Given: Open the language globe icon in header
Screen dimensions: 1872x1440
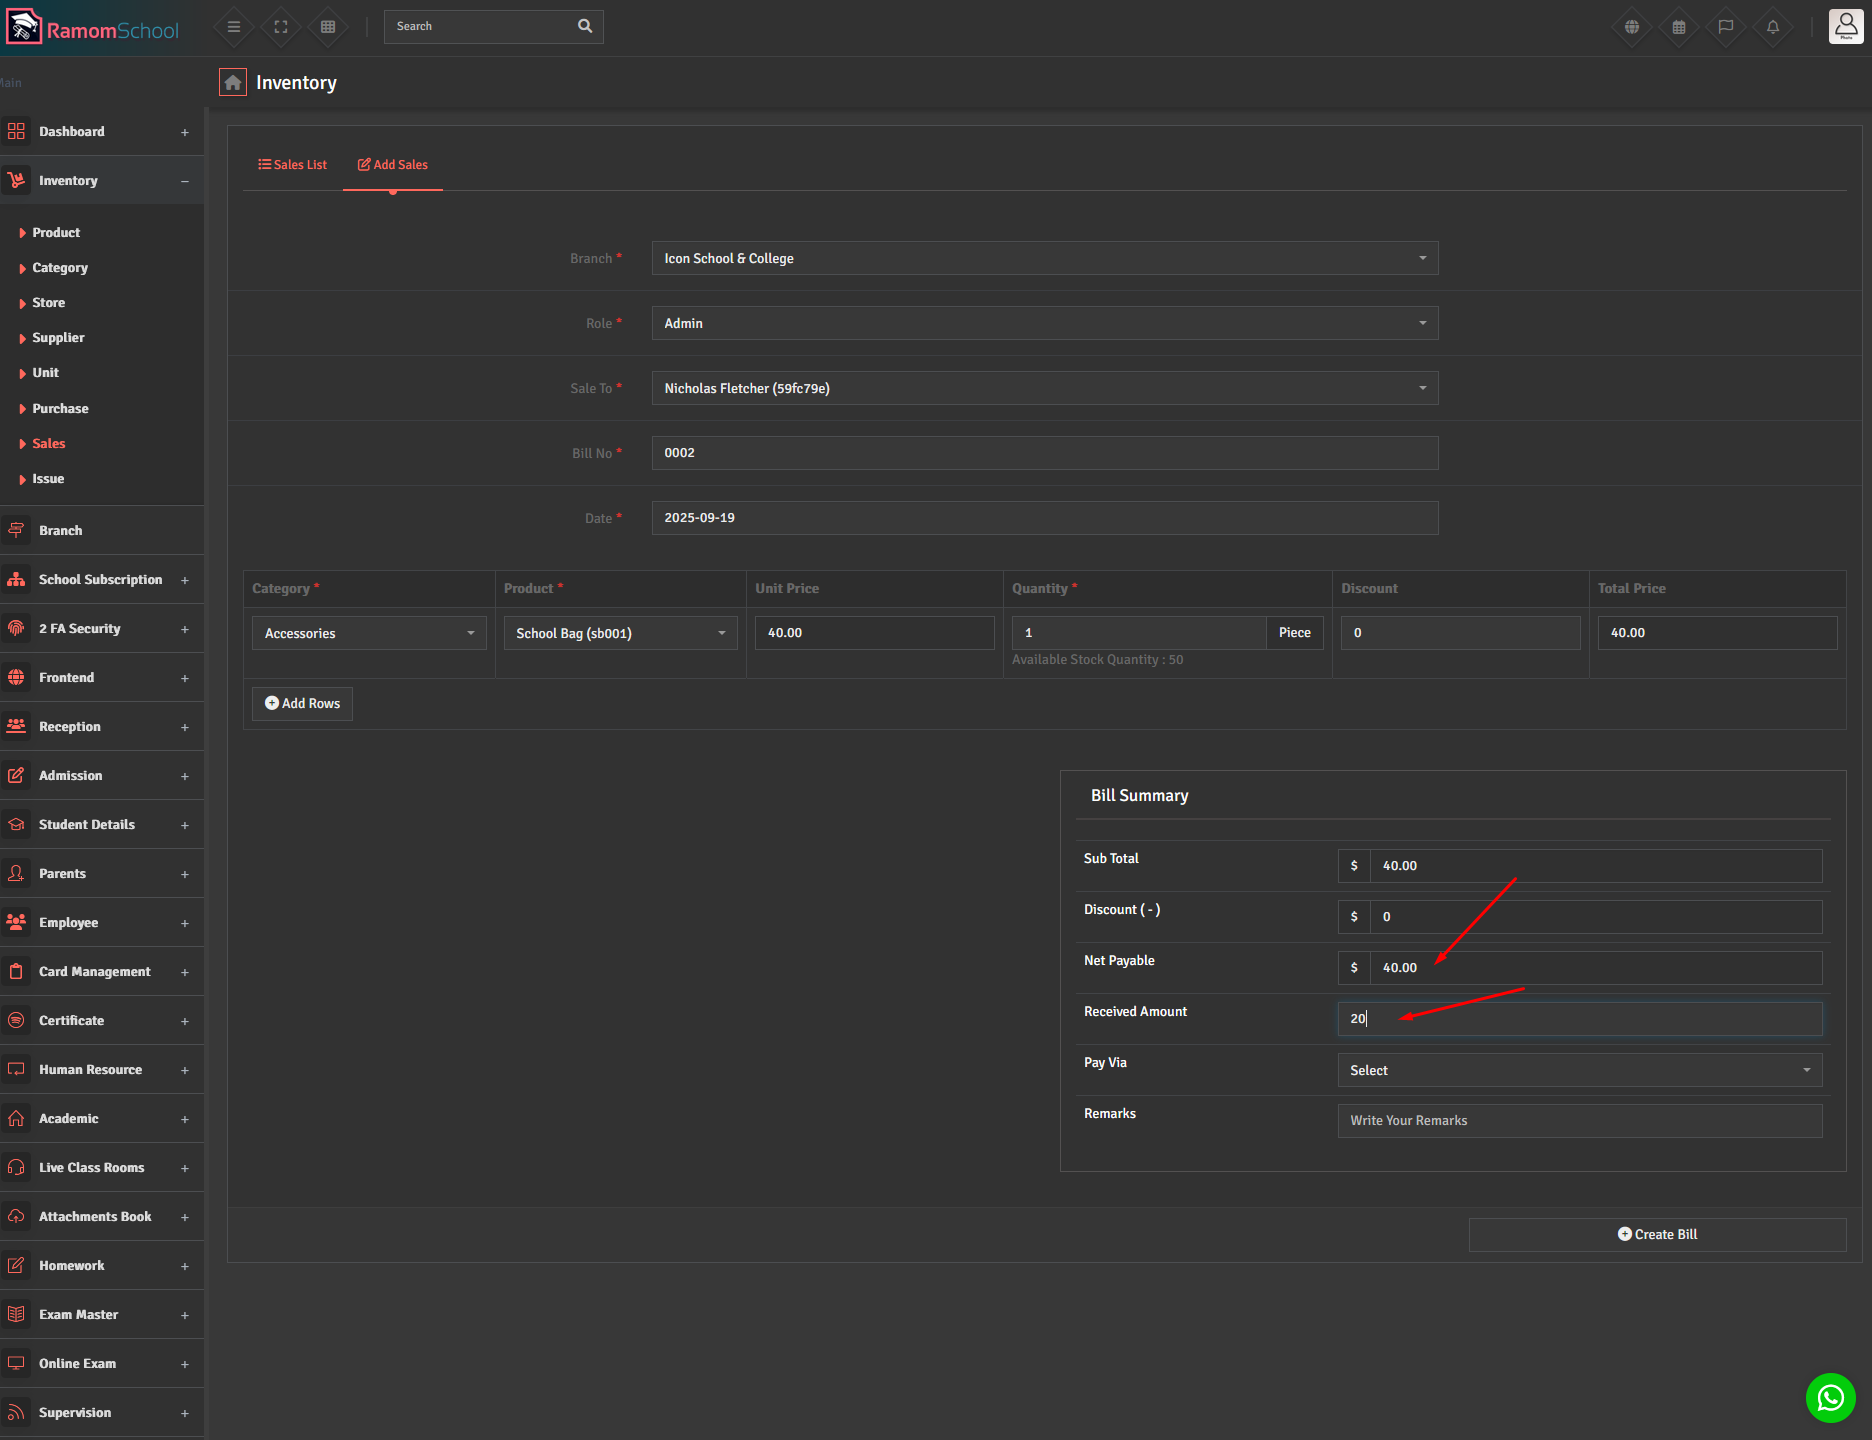Looking at the screenshot, I should [x=1632, y=27].
